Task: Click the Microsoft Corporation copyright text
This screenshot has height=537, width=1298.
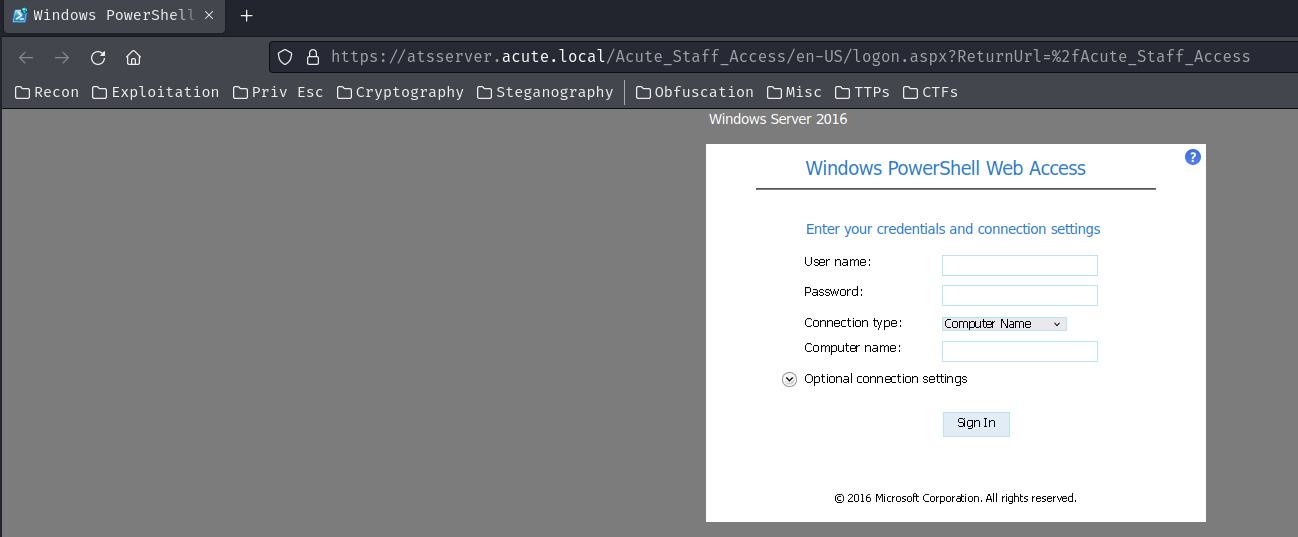Action: (955, 498)
